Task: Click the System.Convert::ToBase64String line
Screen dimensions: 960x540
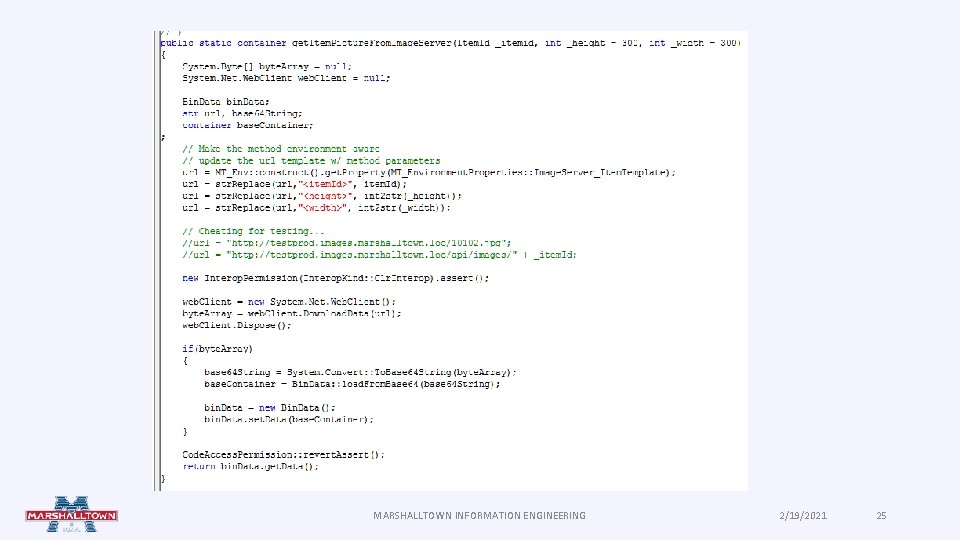Action: point(360,372)
